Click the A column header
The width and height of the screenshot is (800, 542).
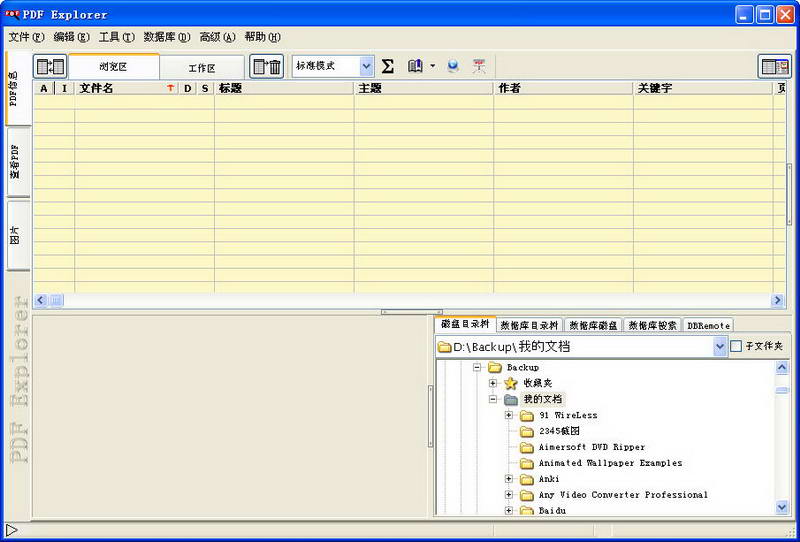(44, 88)
